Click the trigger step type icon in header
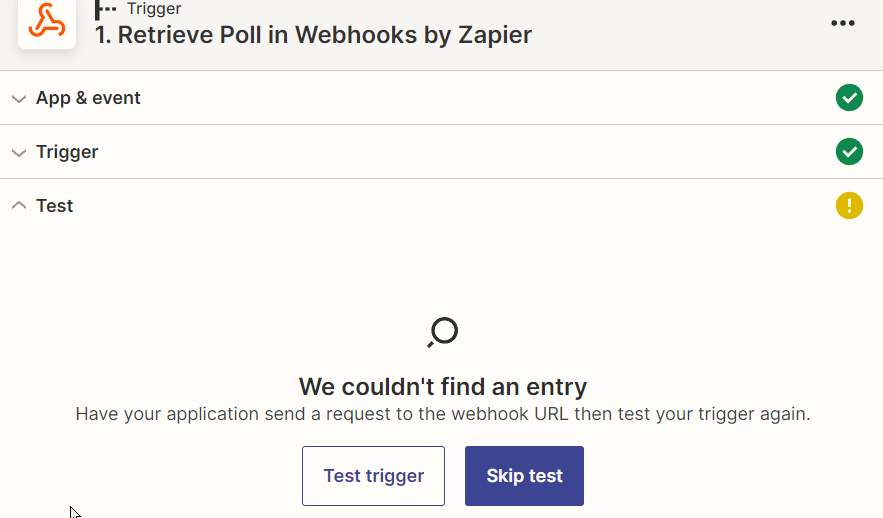 click(105, 9)
